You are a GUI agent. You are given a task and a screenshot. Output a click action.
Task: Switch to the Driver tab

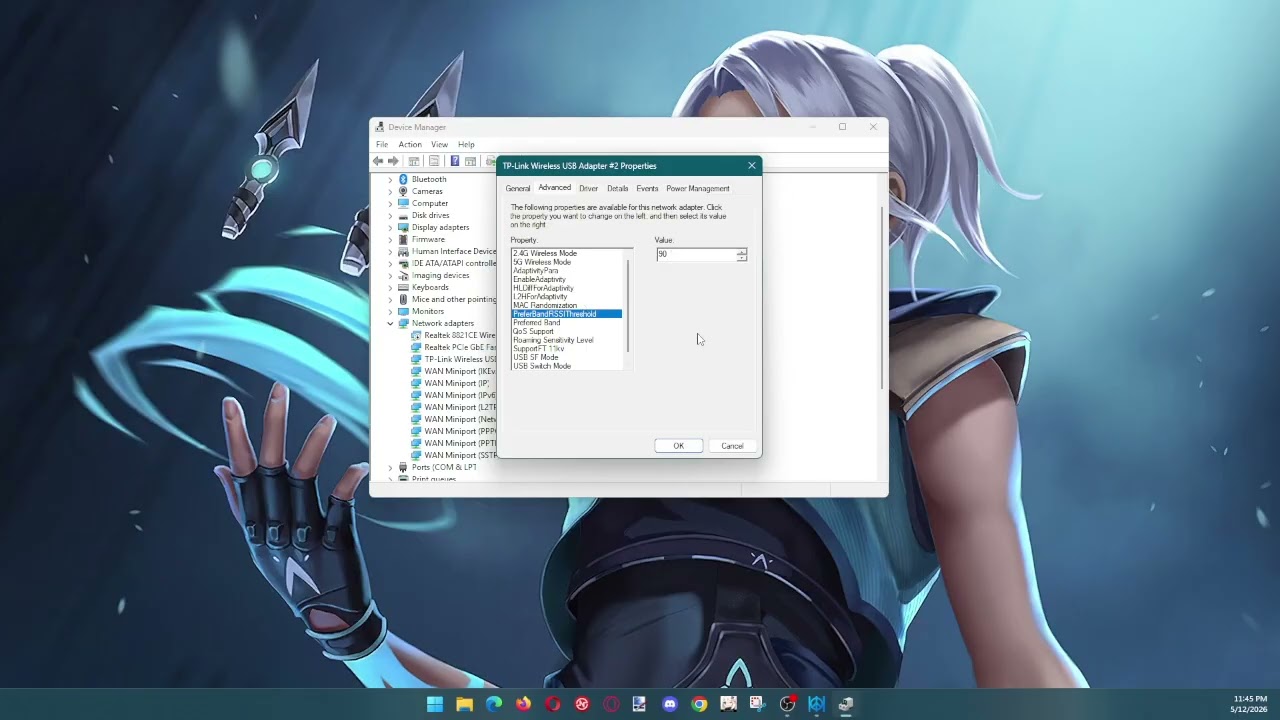click(x=588, y=188)
